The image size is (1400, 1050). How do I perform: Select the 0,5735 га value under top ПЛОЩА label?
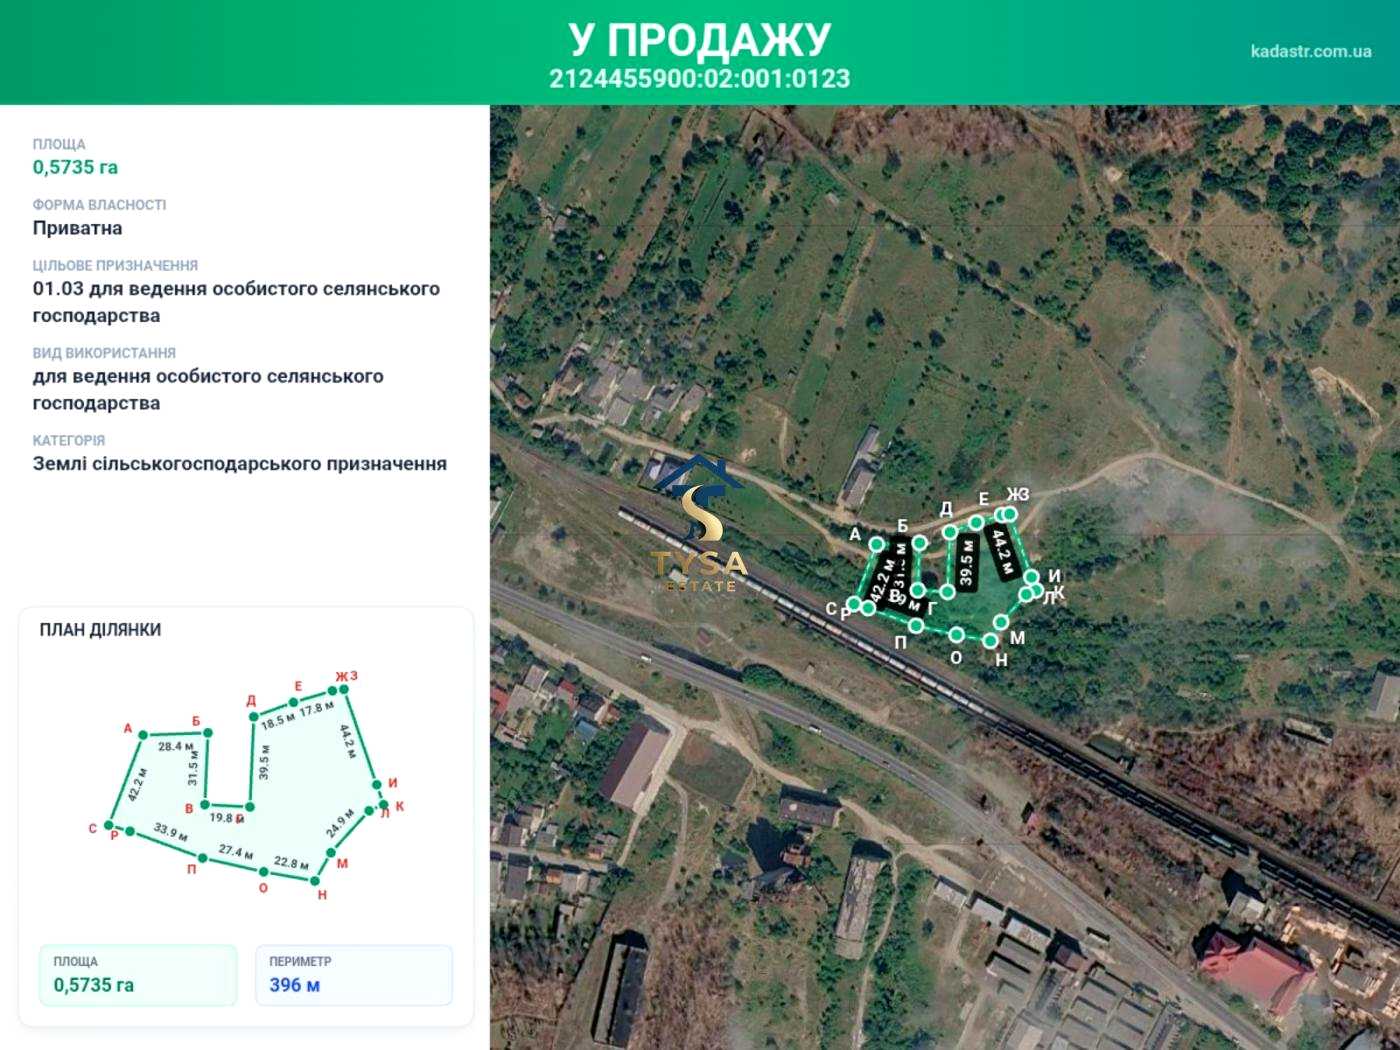click(75, 167)
